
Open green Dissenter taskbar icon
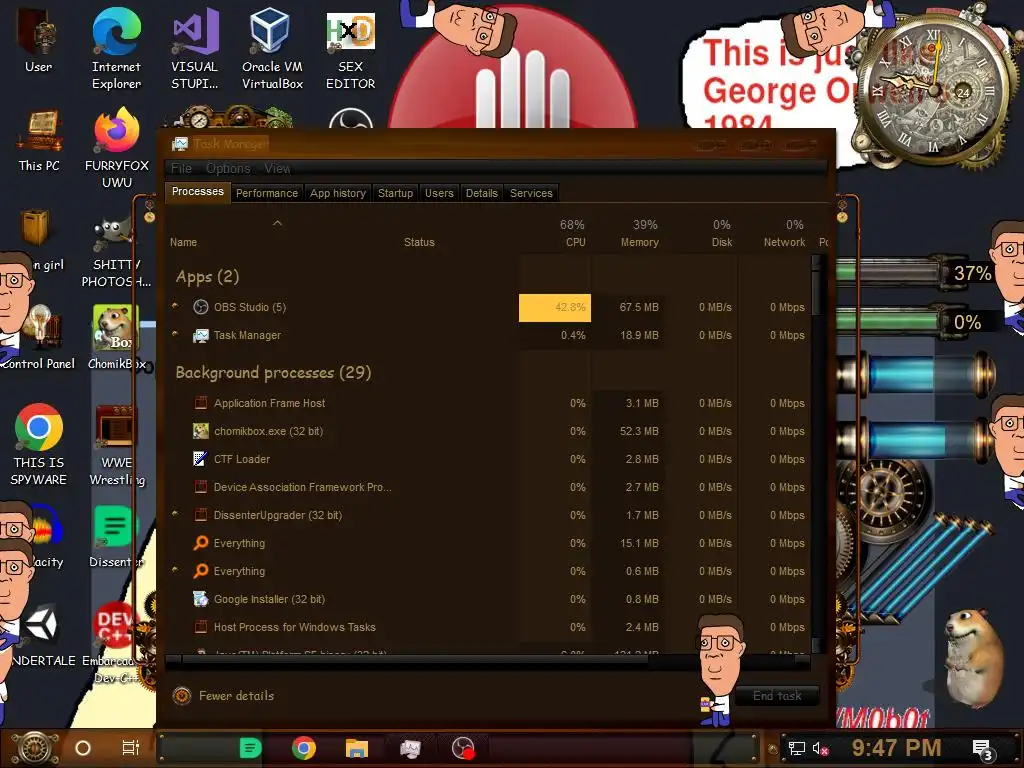coord(250,748)
